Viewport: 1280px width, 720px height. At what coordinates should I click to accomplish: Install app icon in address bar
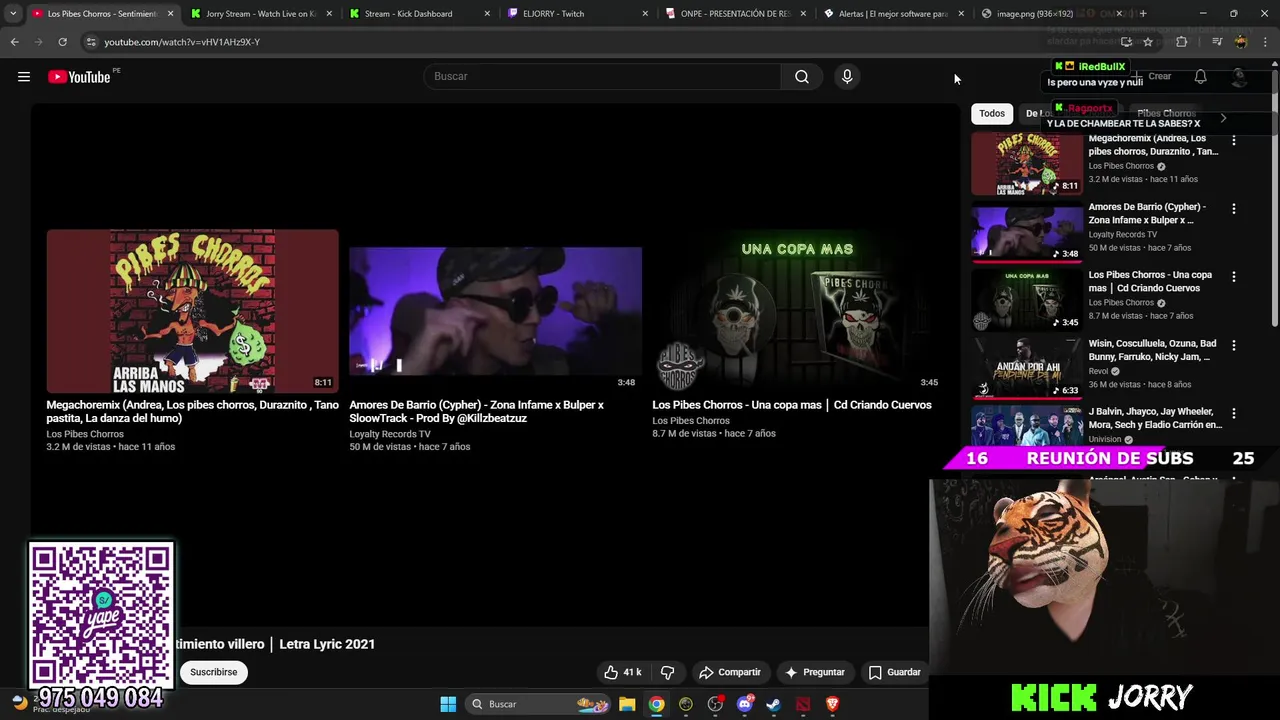(1127, 42)
